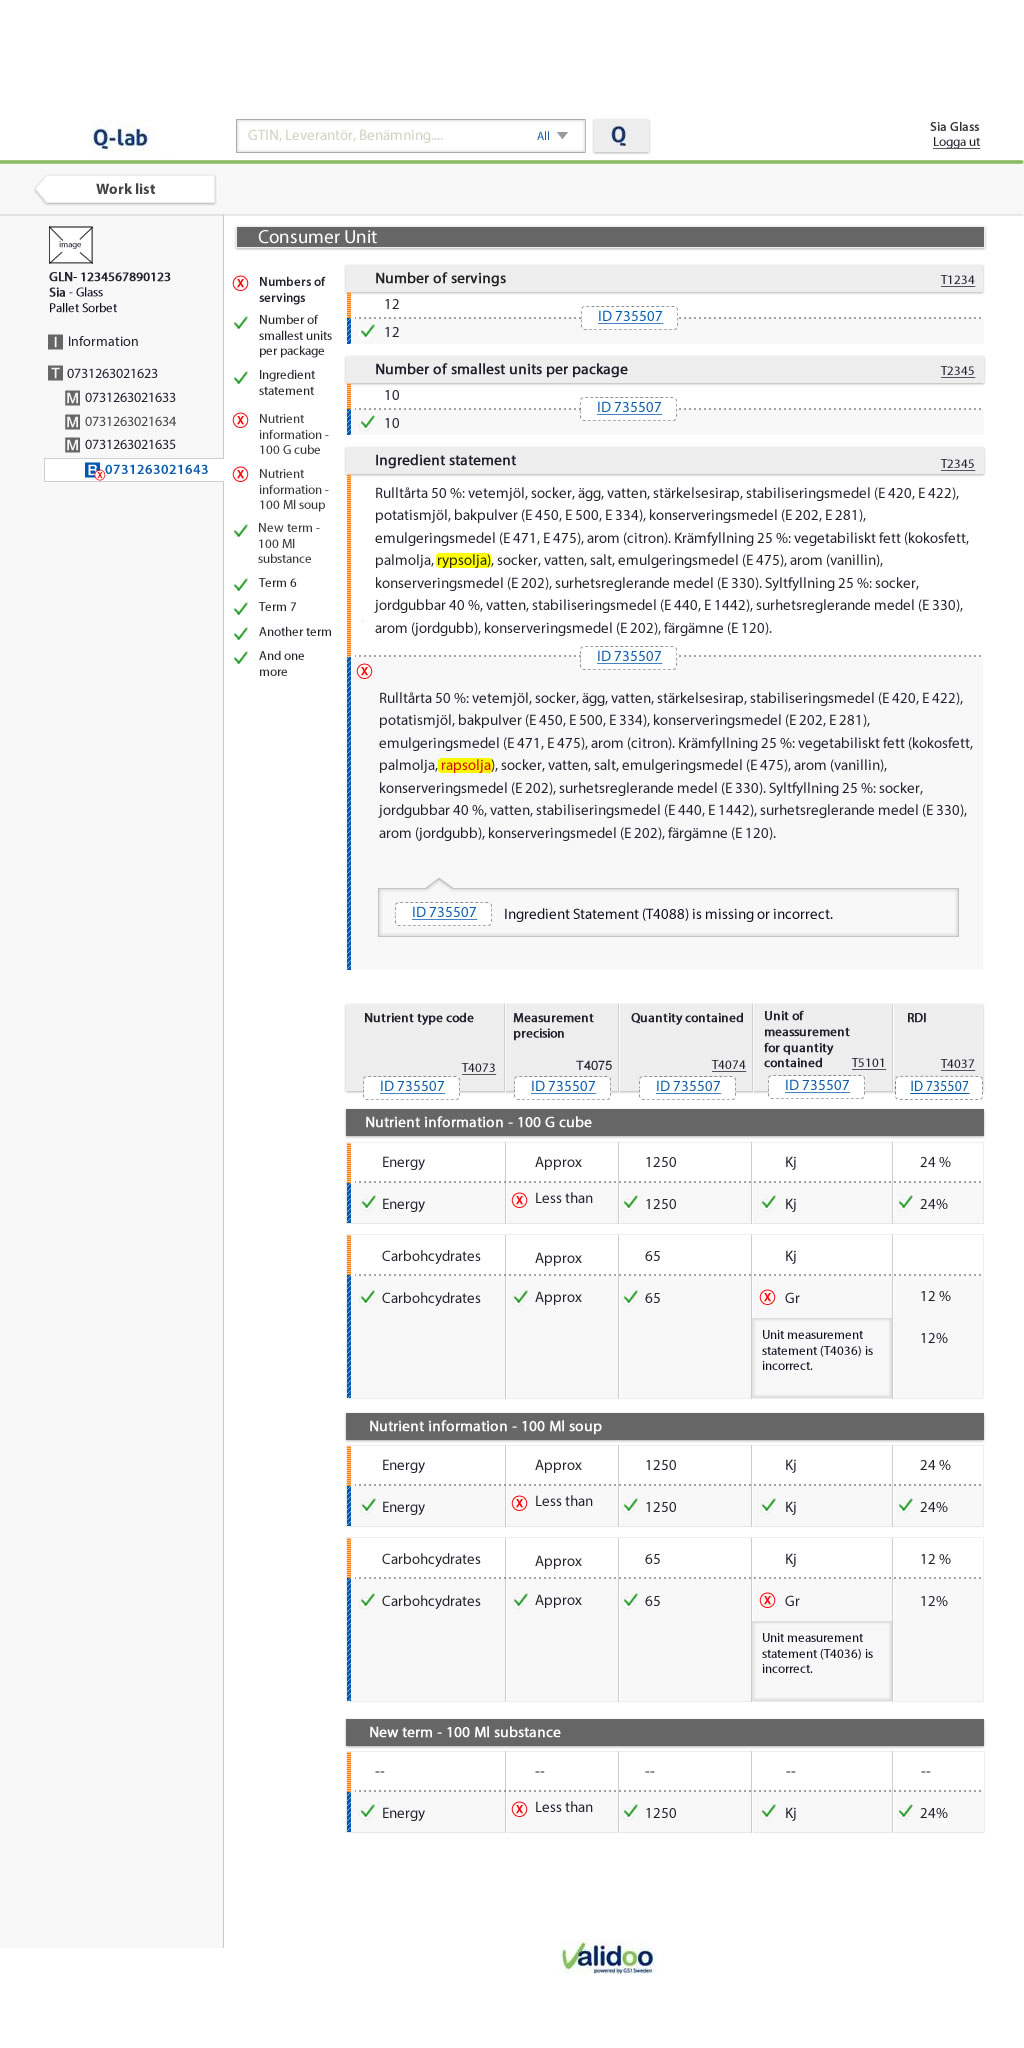Screen dimensions: 1024x2048
Task: Click the red error icon next to Numbers of servings
Action: coord(241,283)
